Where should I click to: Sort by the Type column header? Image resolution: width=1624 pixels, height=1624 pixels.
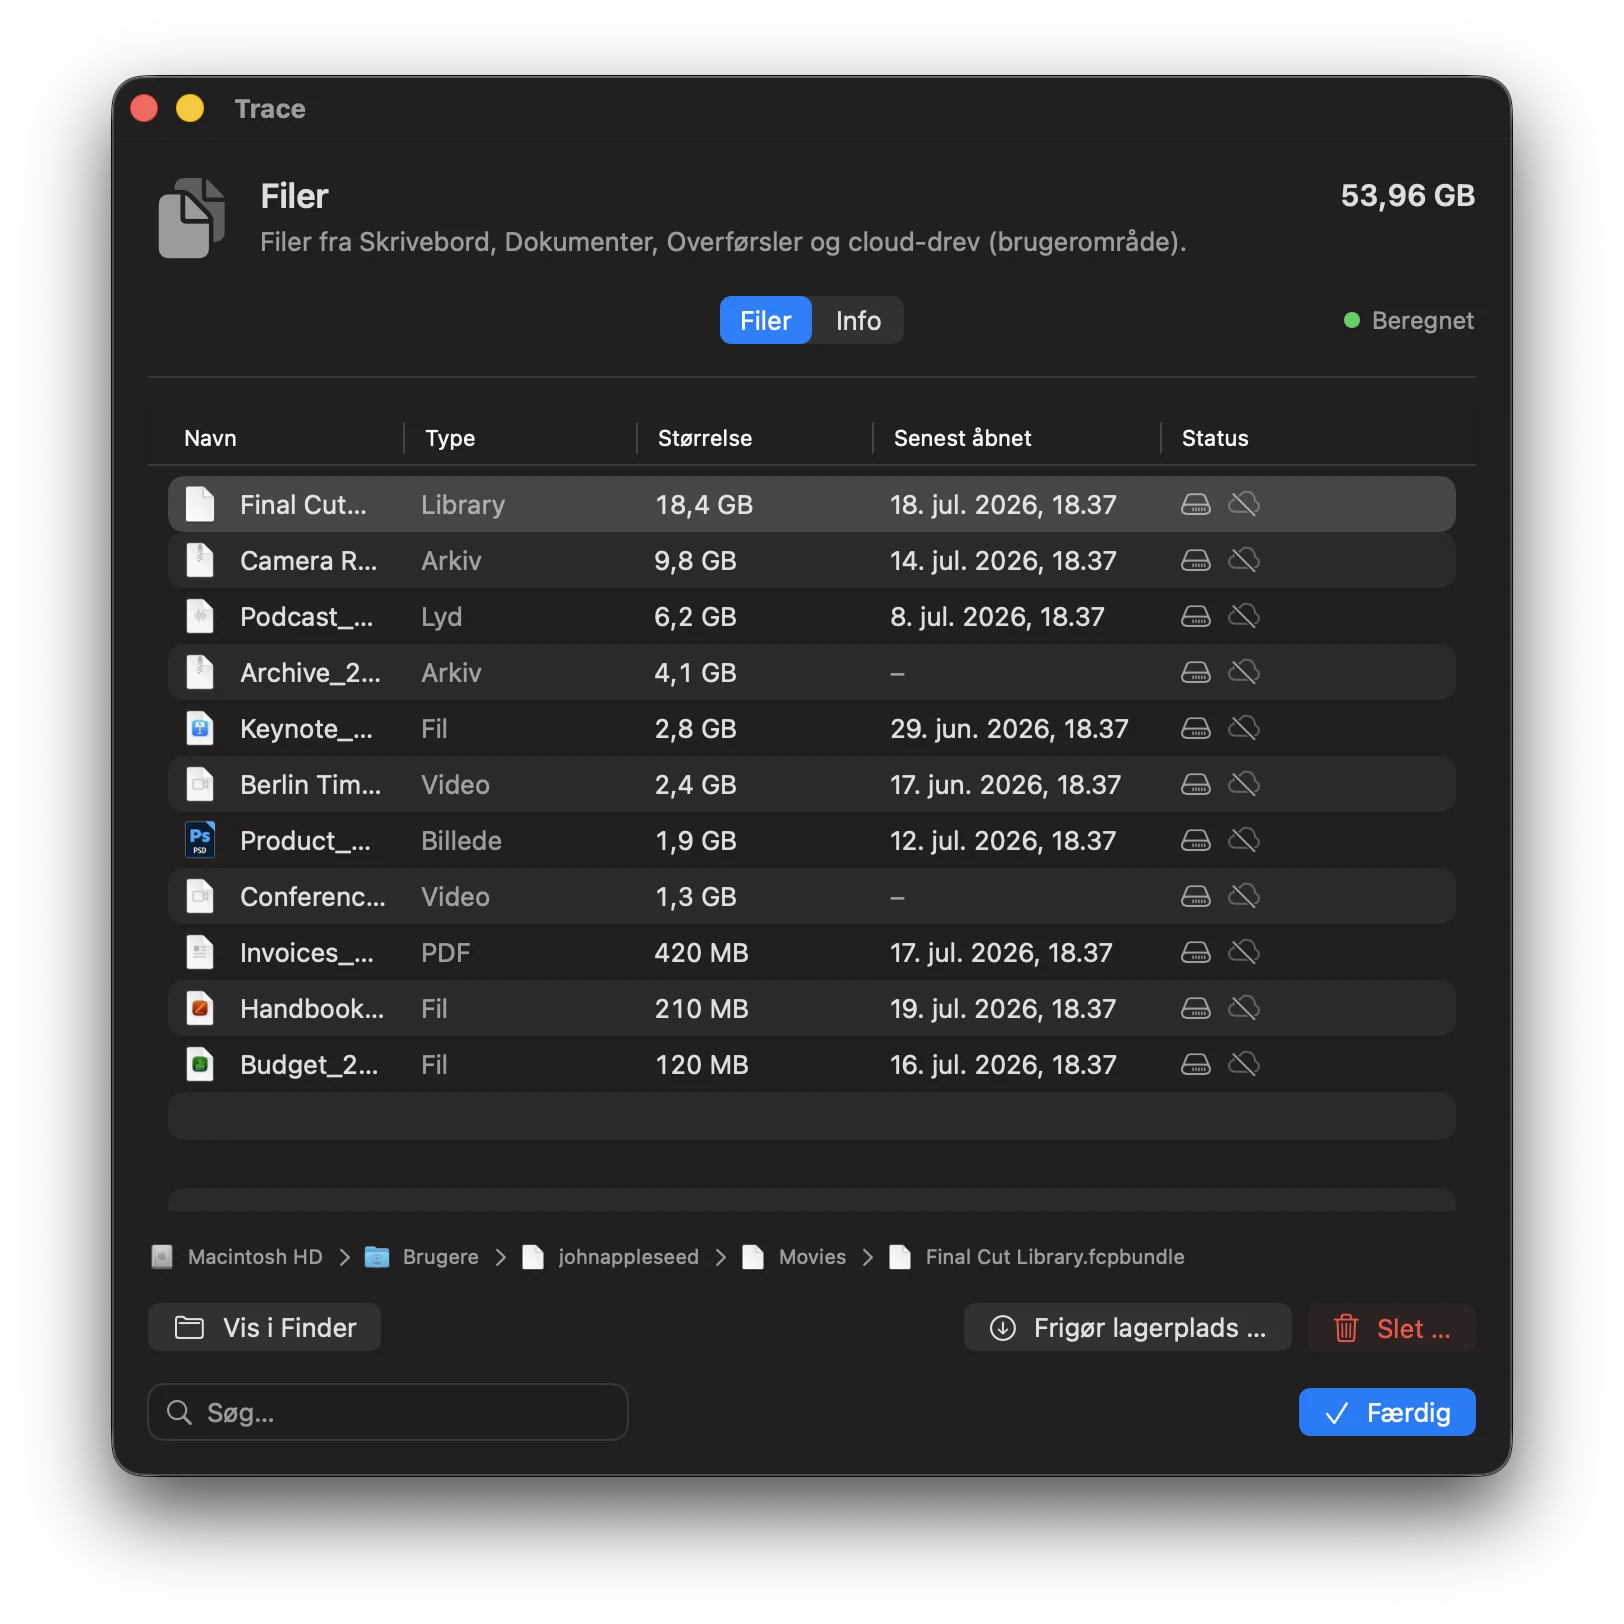coord(450,438)
